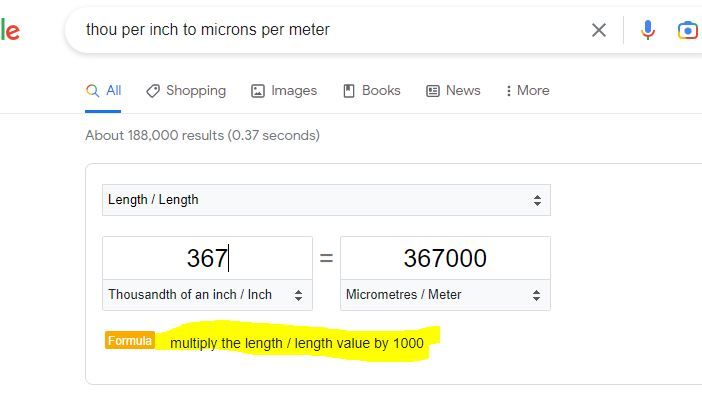
Task: Click the News newspaper icon
Action: click(432, 91)
